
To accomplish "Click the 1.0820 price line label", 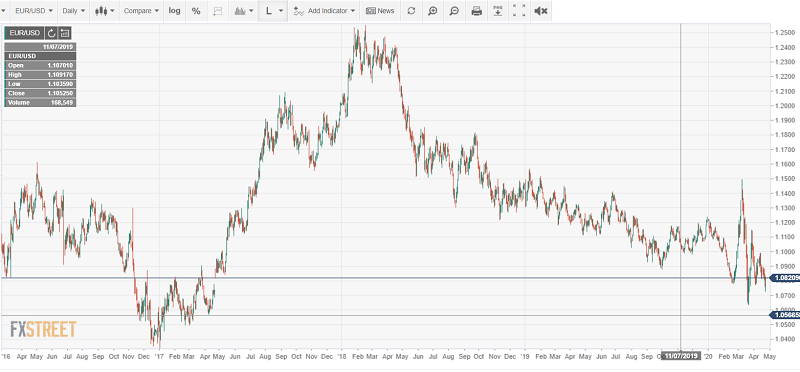I will (x=784, y=278).
